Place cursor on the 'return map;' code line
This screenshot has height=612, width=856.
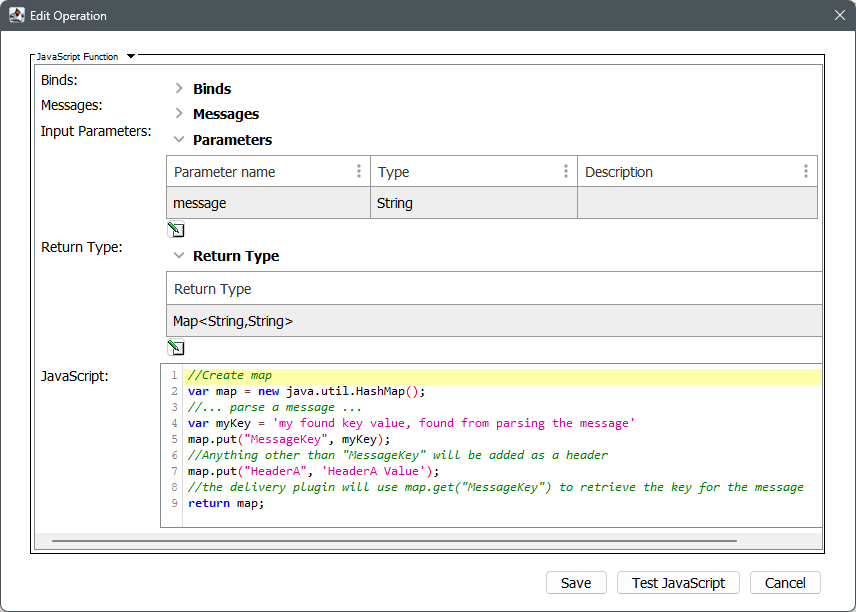click(x=226, y=503)
